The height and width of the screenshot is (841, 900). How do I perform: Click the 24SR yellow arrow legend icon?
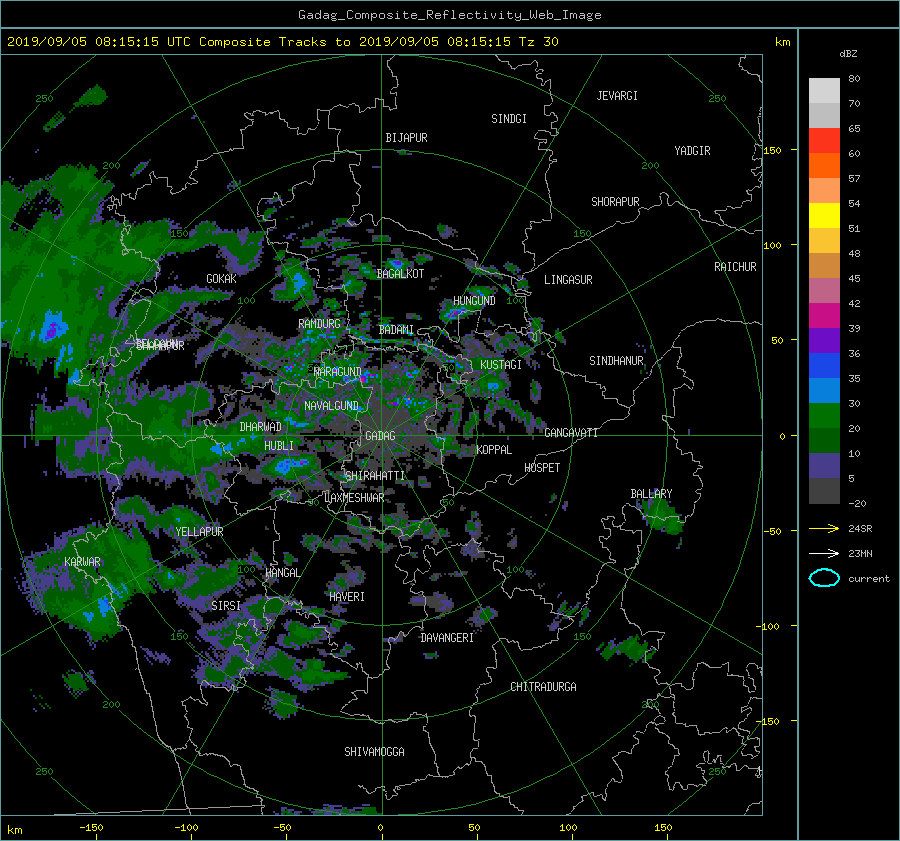tap(824, 528)
